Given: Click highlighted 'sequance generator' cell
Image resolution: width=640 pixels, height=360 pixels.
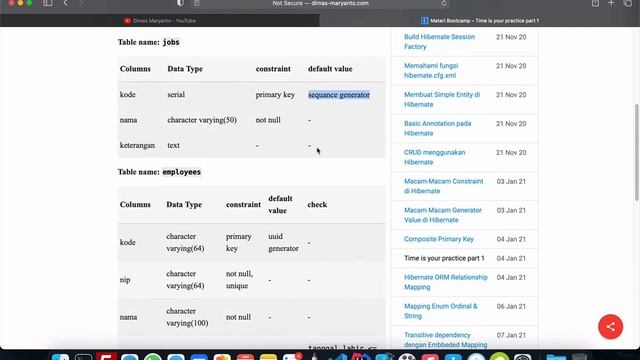Looking at the screenshot, I should [339, 95].
